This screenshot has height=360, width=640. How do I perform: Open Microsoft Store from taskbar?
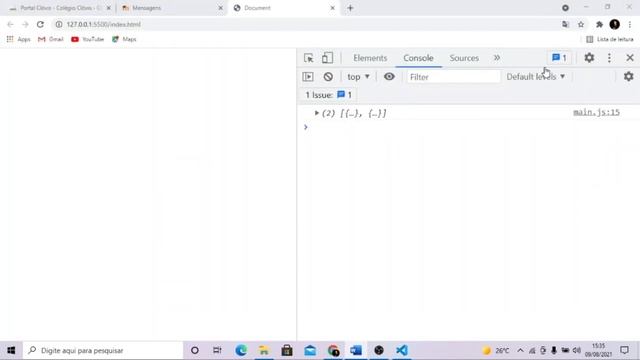tap(287, 350)
